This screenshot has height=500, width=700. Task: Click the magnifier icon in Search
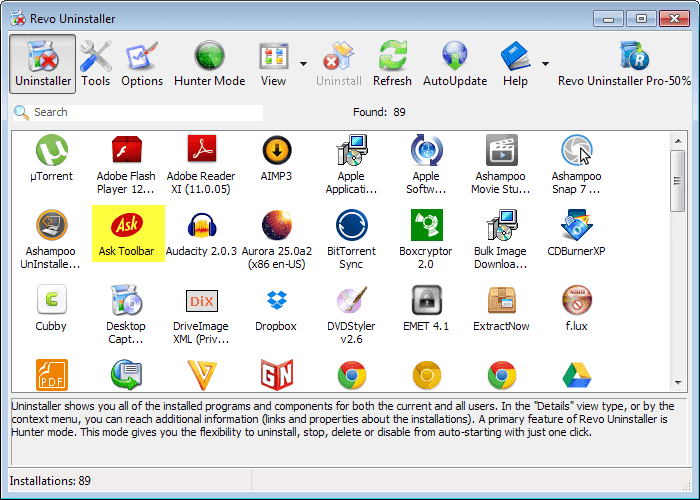(21, 112)
